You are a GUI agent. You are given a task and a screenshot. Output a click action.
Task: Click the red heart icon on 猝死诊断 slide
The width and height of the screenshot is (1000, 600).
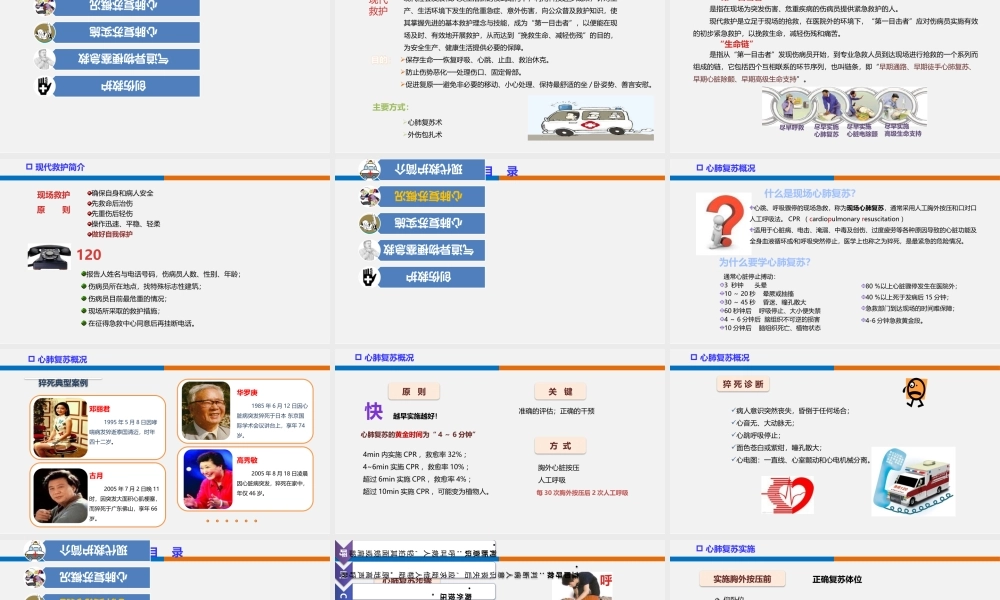click(789, 492)
